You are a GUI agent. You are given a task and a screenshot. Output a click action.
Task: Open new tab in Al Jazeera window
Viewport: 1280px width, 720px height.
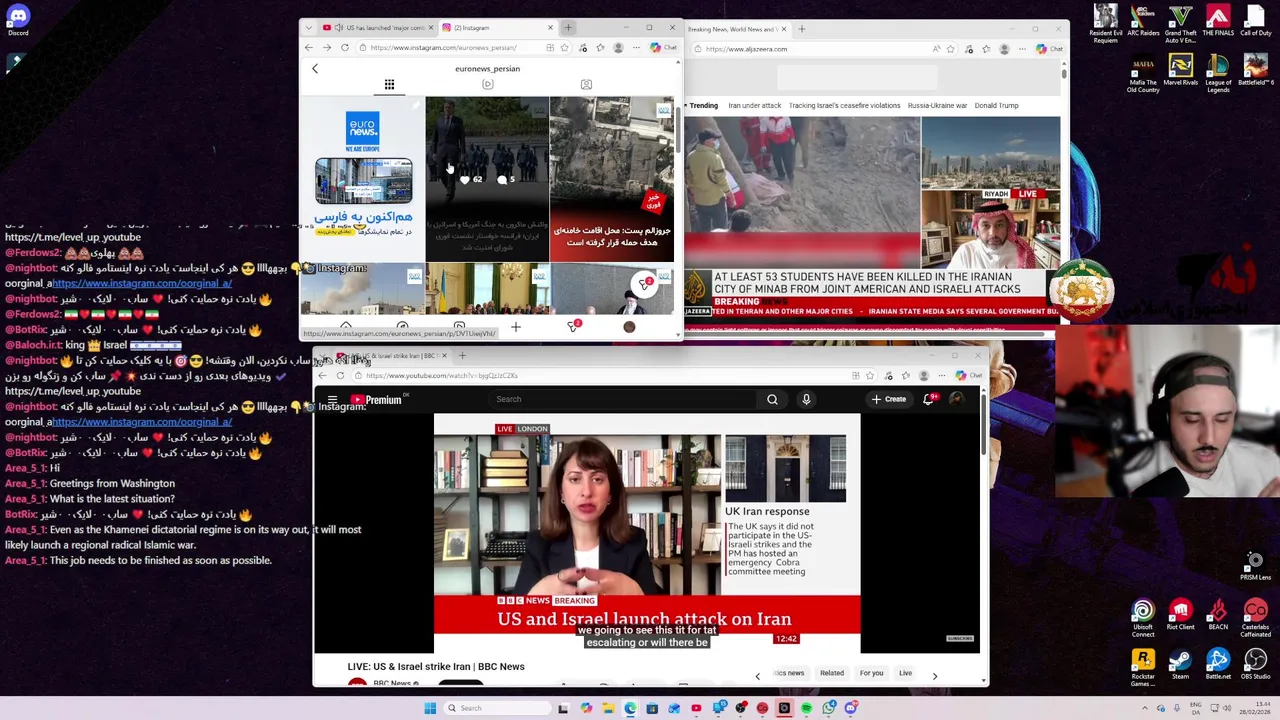coord(801,29)
